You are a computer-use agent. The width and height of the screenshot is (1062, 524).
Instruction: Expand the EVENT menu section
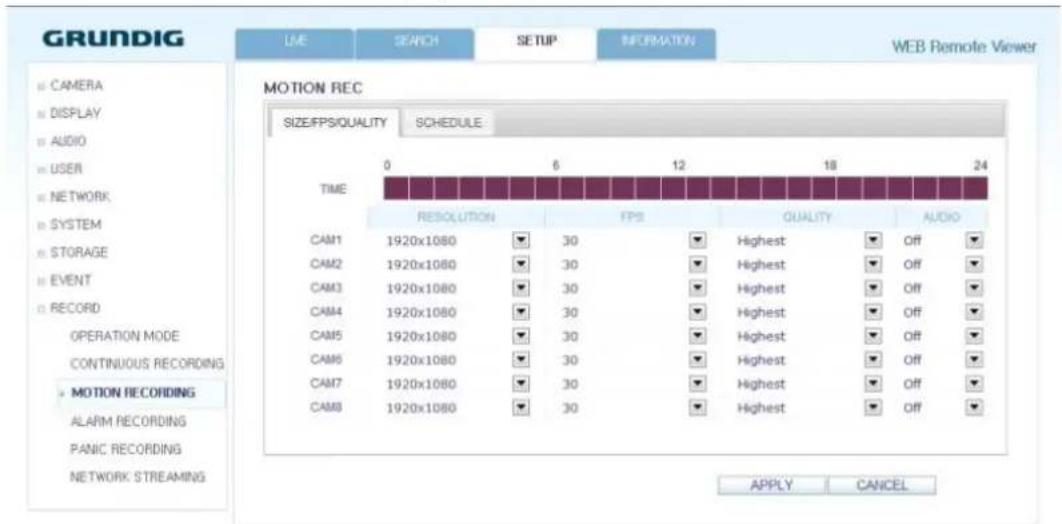point(64,280)
